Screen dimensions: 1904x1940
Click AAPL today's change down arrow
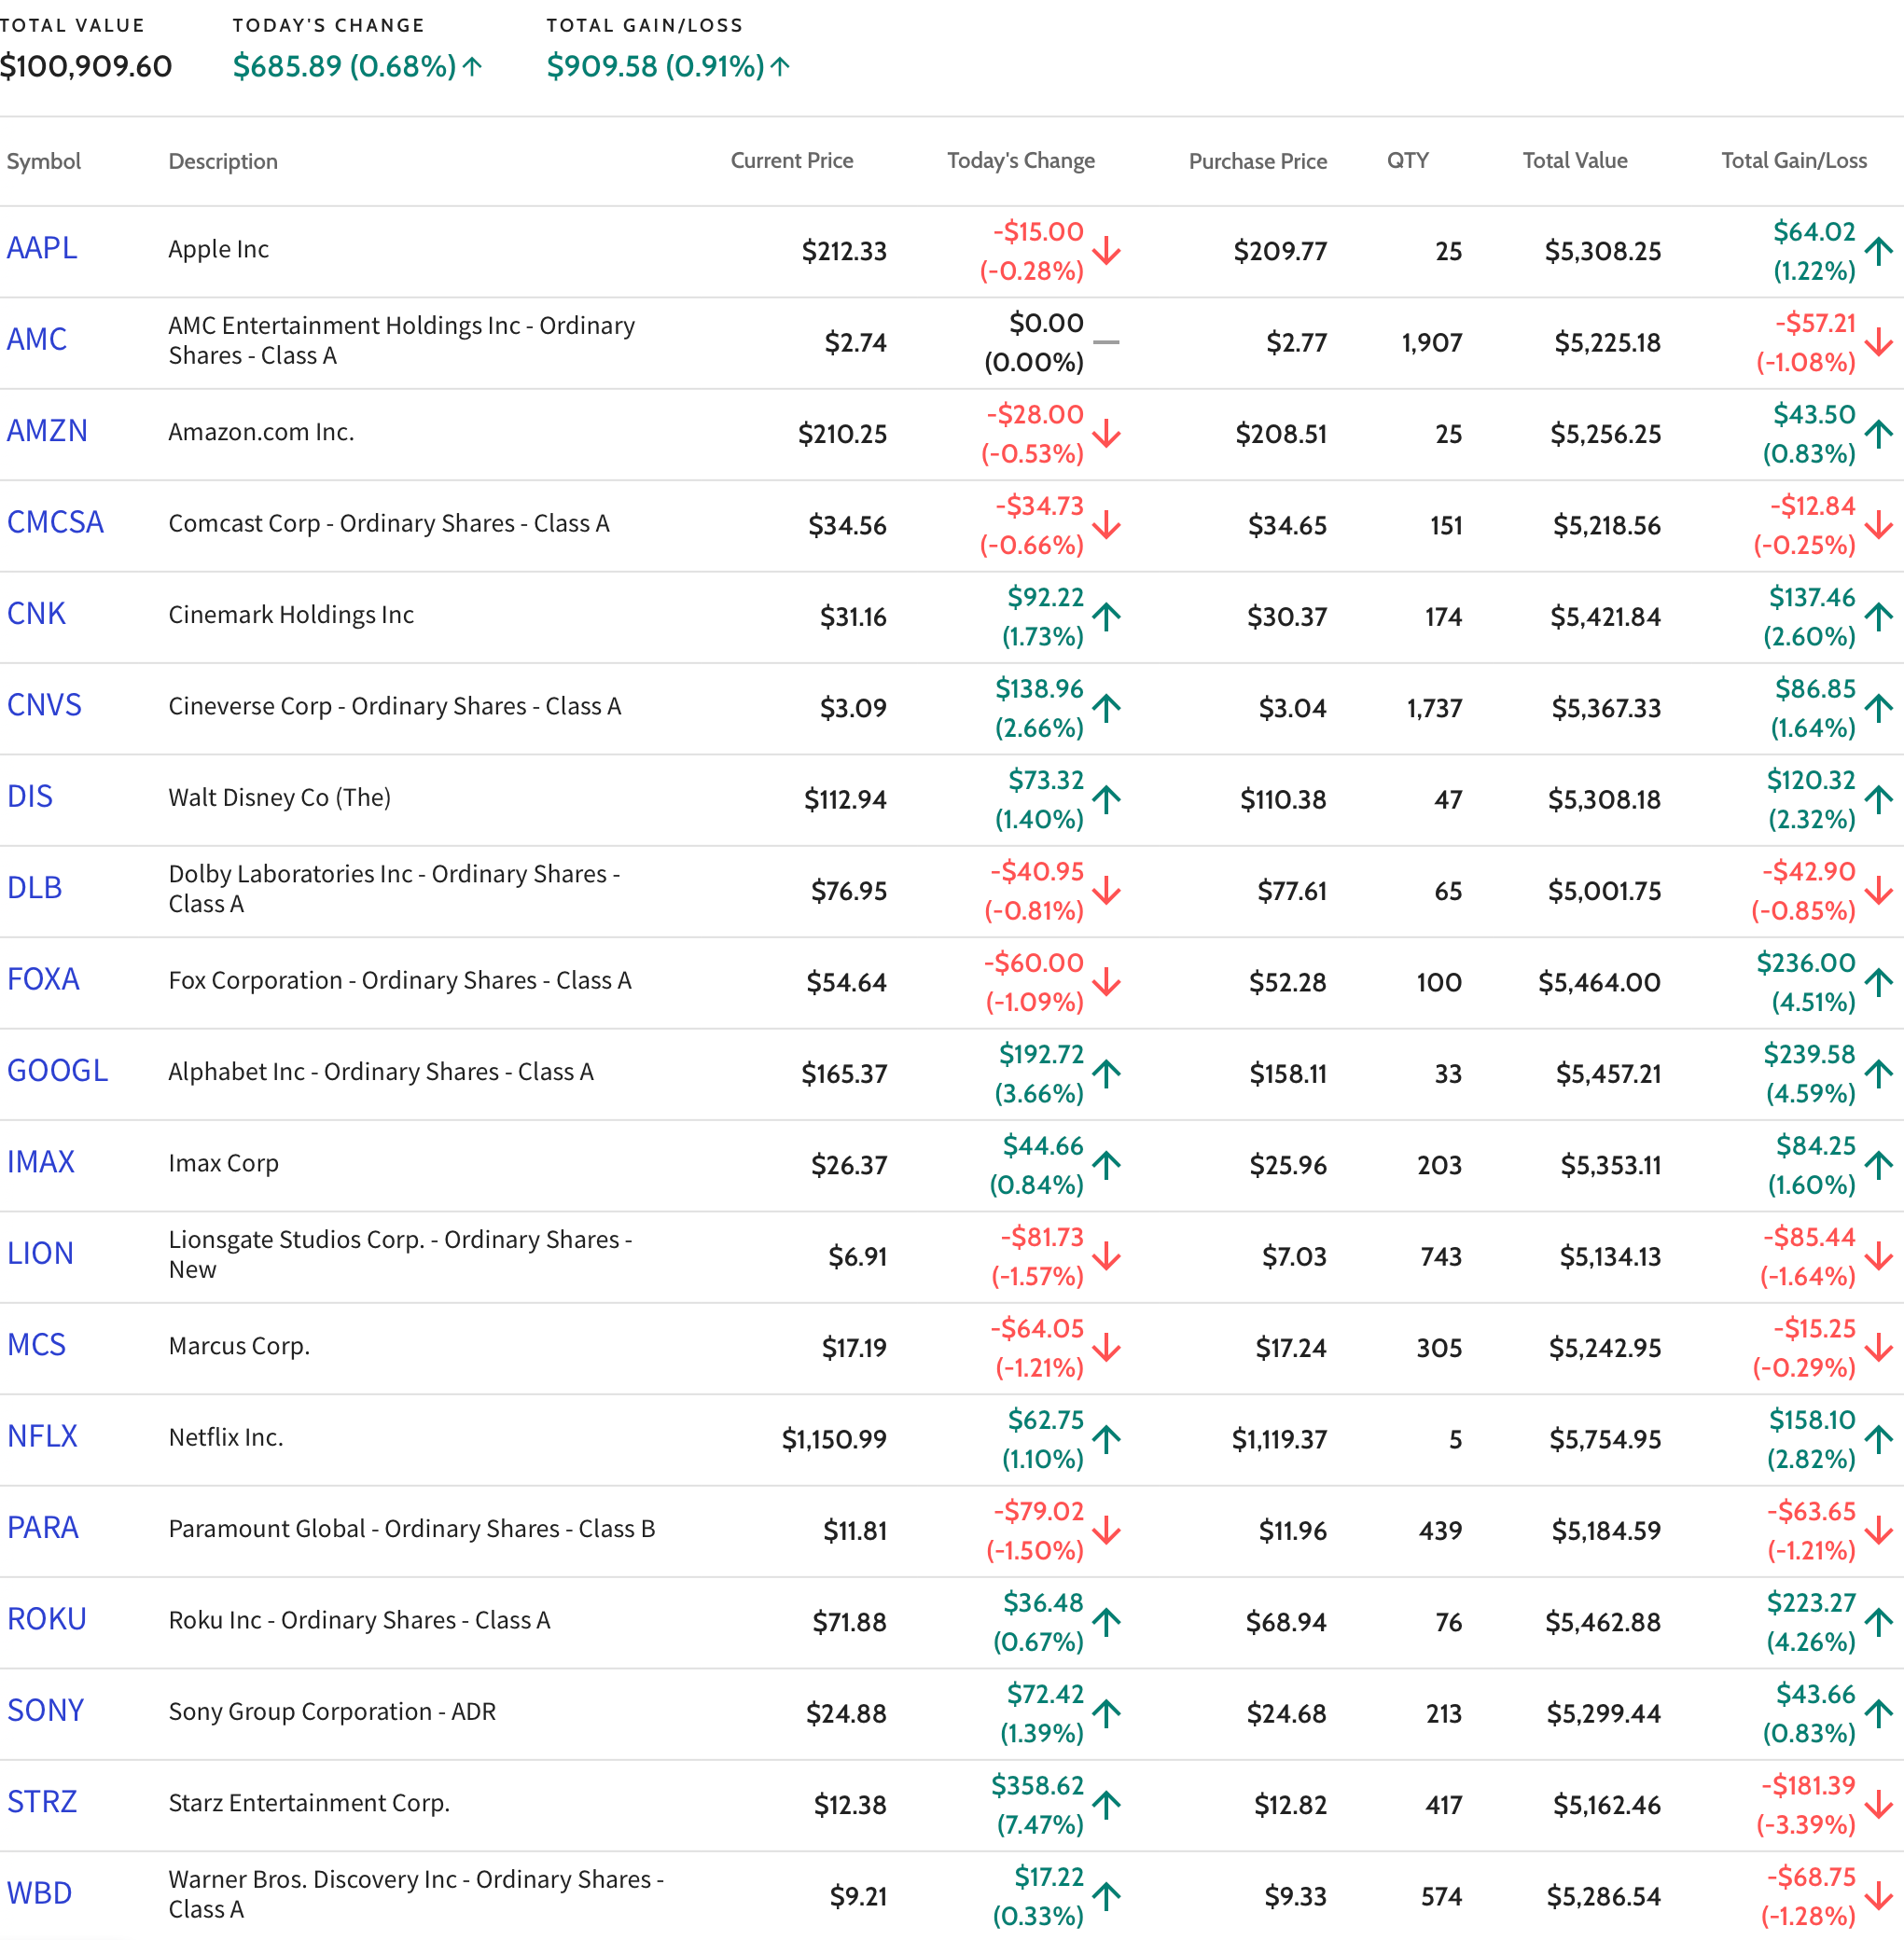coord(1106,250)
